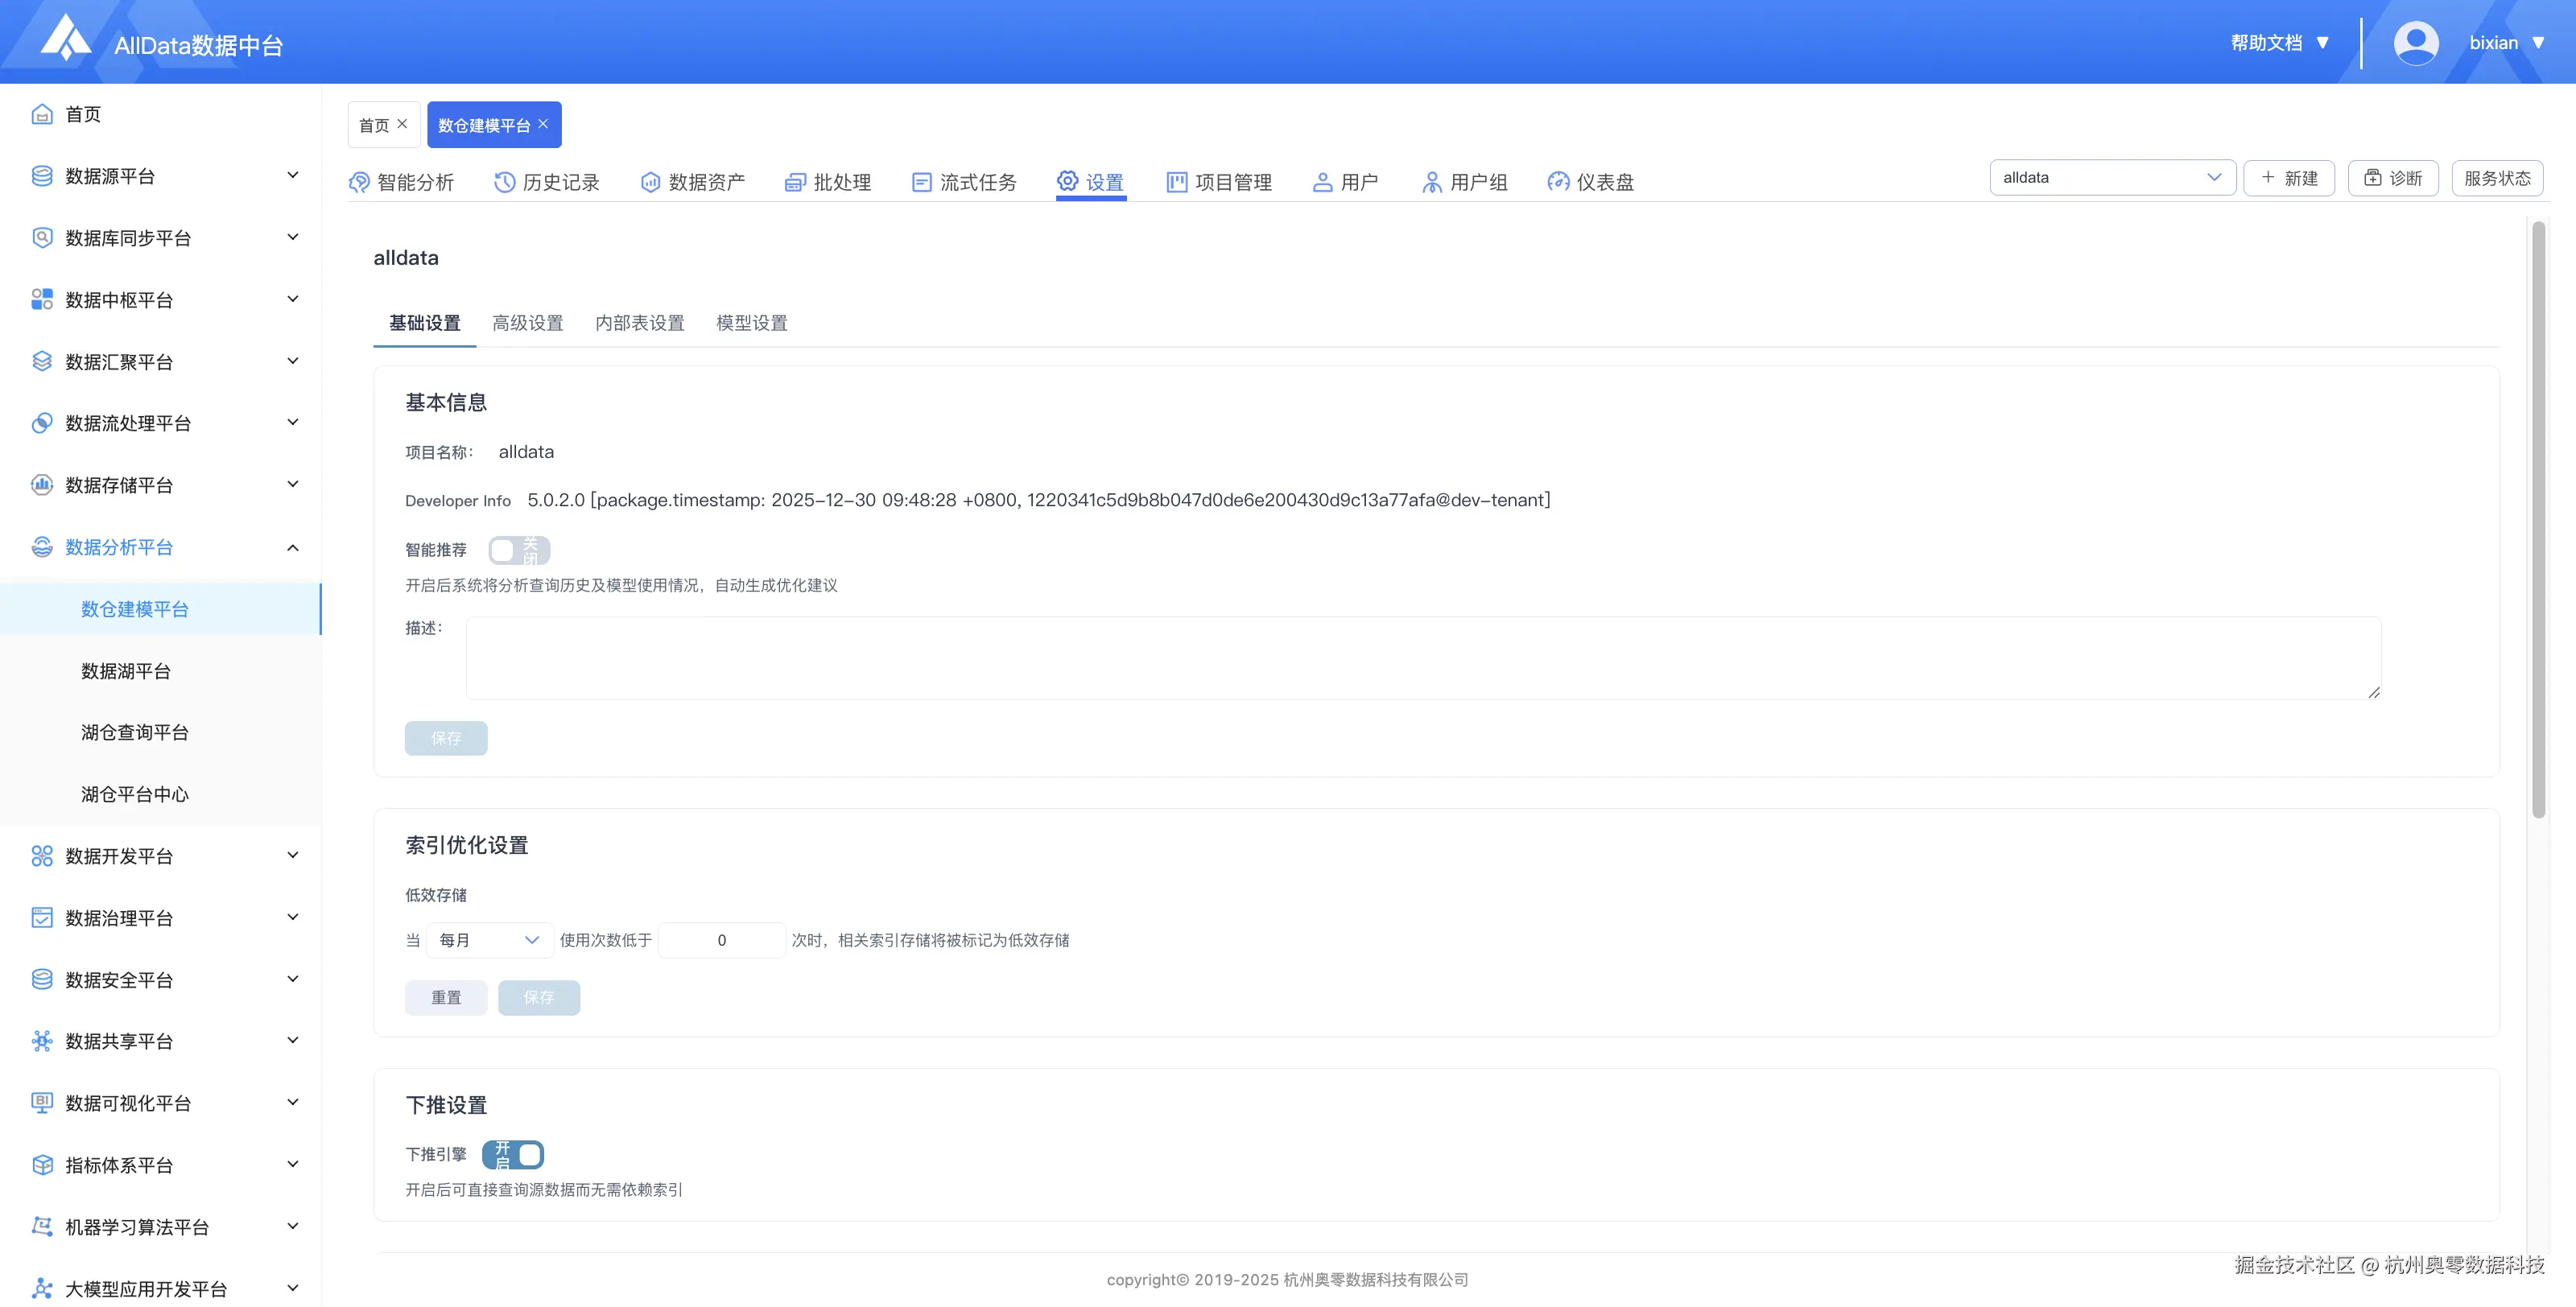The height and width of the screenshot is (1307, 2576).
Task: Click the 重置 button
Action: point(446,997)
